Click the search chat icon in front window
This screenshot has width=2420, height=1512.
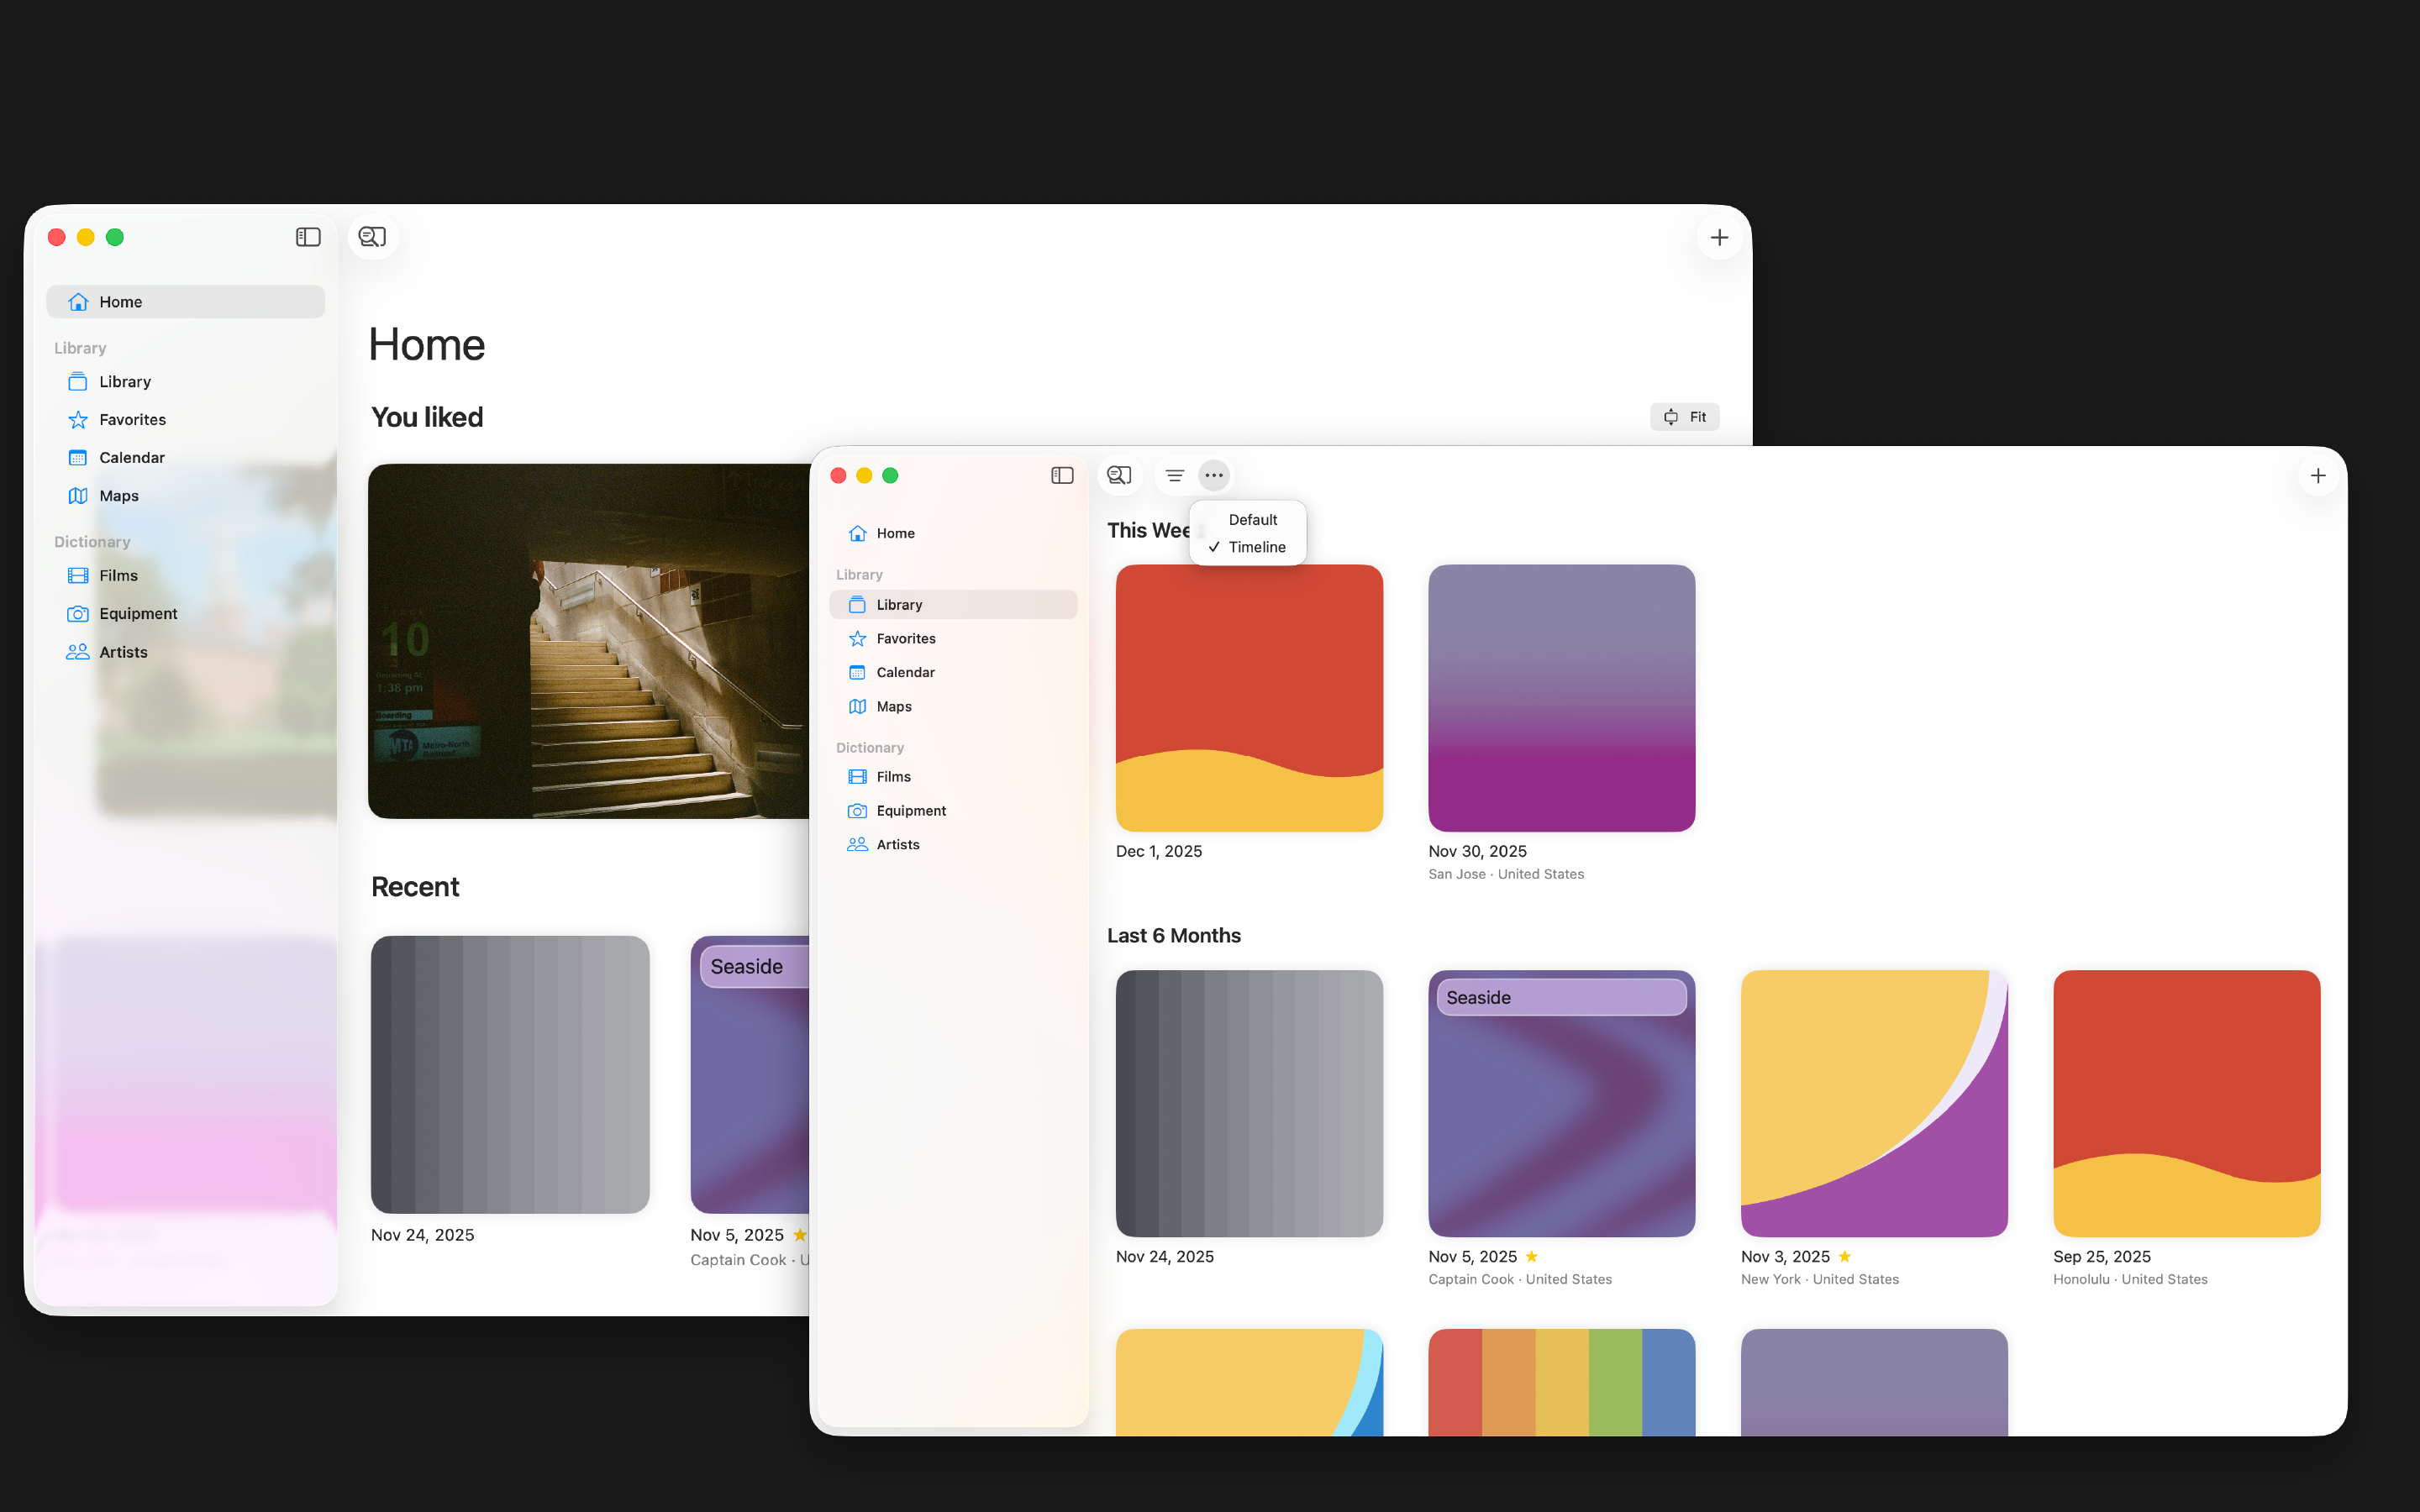click(x=1119, y=475)
